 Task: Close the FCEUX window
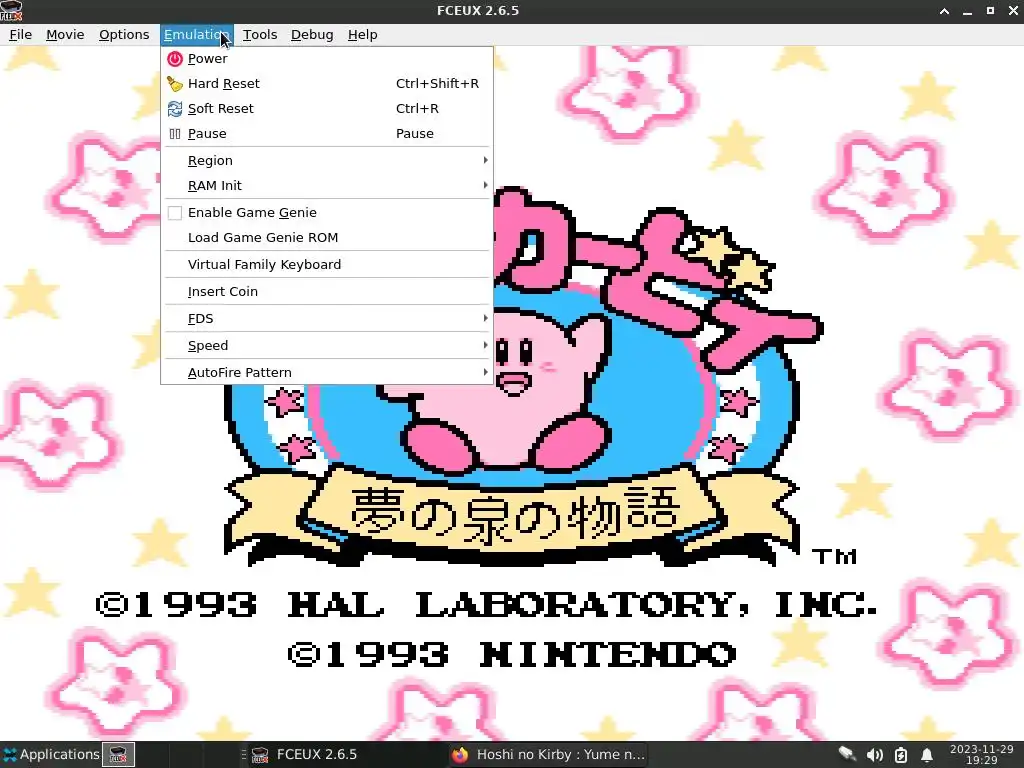(1013, 11)
